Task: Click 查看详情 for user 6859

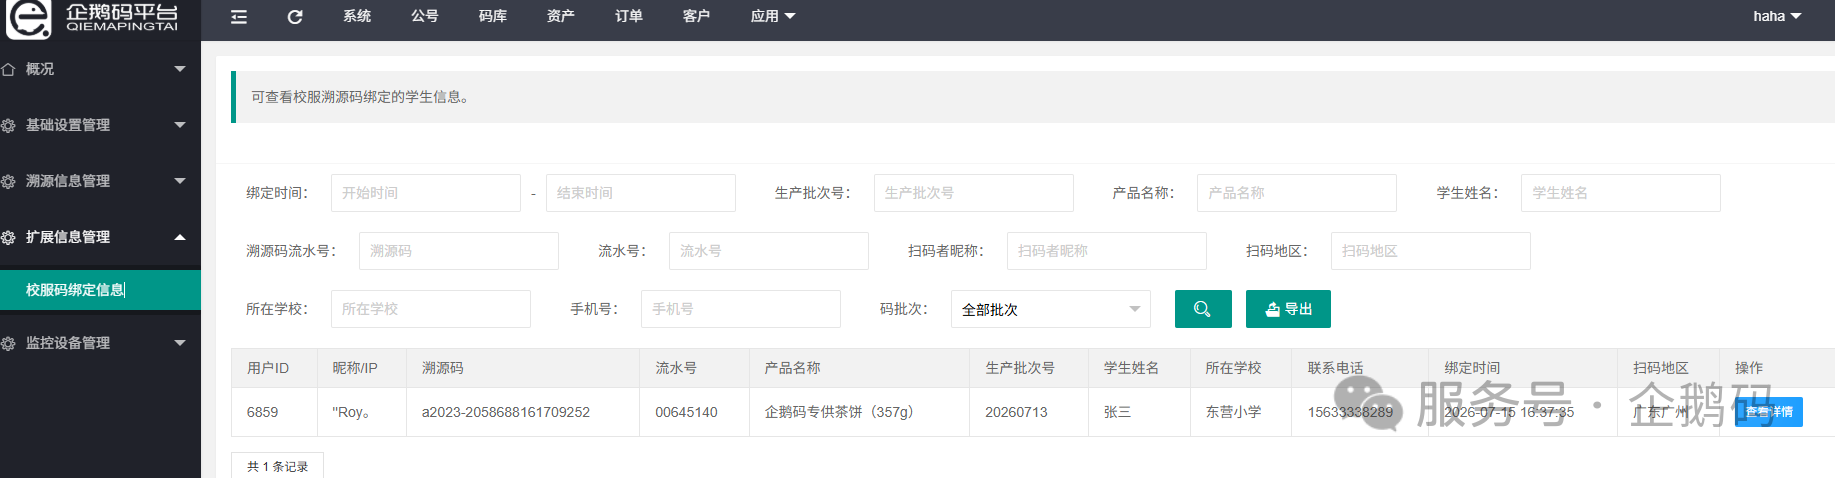Action: pyautogui.click(x=1768, y=412)
